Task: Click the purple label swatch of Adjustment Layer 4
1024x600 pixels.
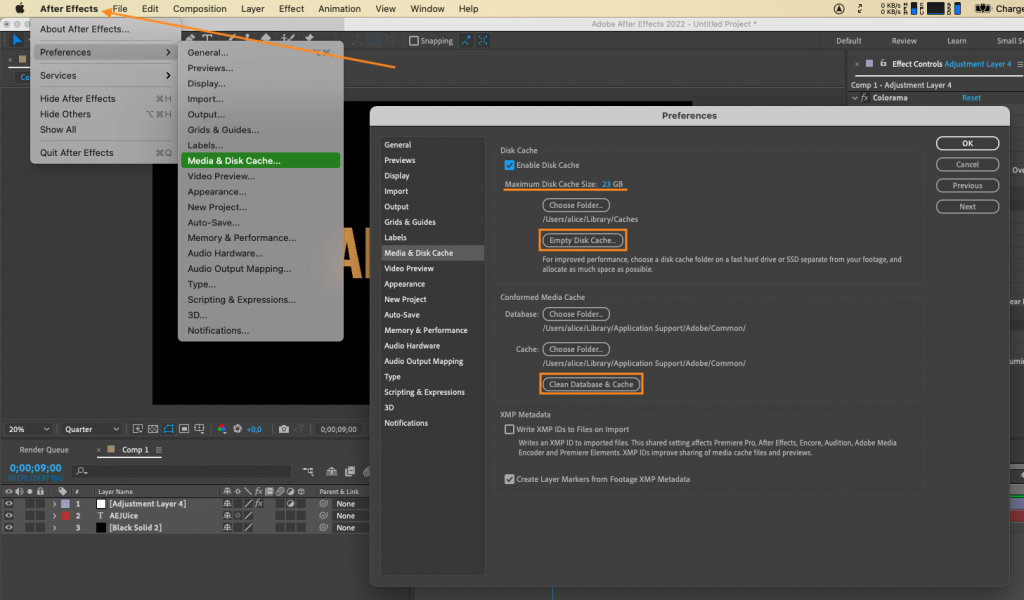Action: (65, 503)
